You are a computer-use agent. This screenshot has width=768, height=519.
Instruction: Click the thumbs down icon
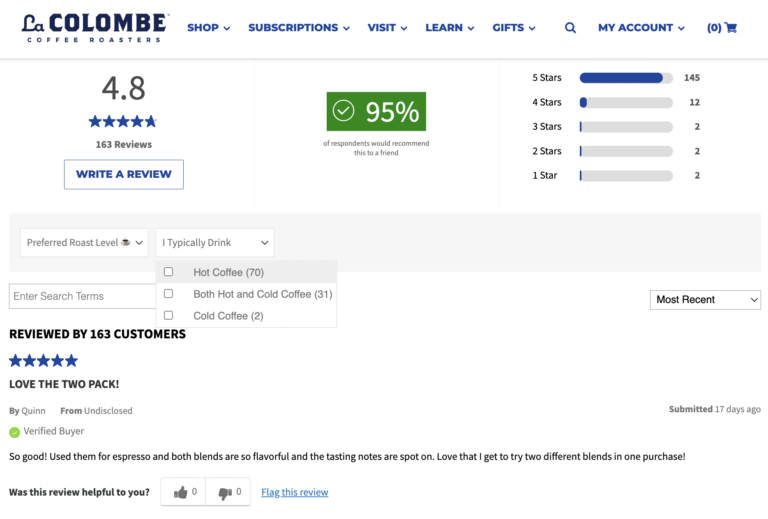pyautogui.click(x=225, y=492)
